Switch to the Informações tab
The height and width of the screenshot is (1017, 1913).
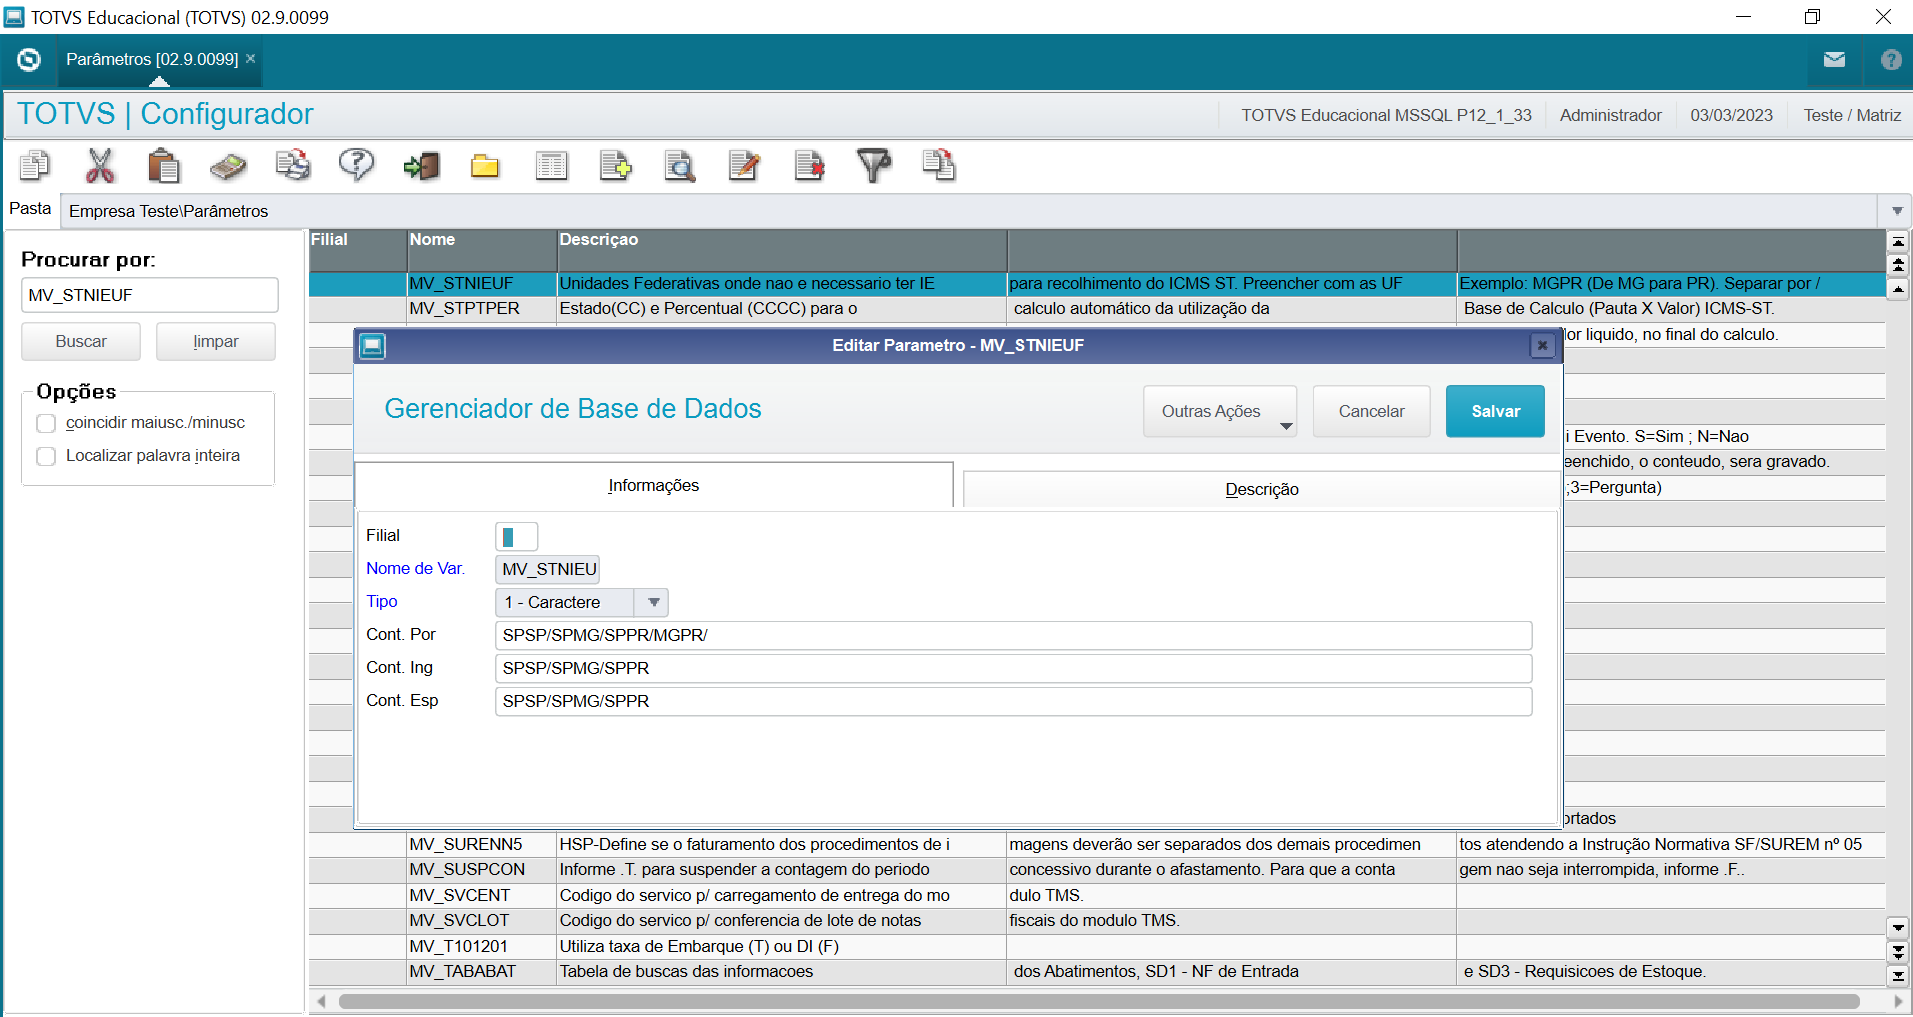pos(653,485)
